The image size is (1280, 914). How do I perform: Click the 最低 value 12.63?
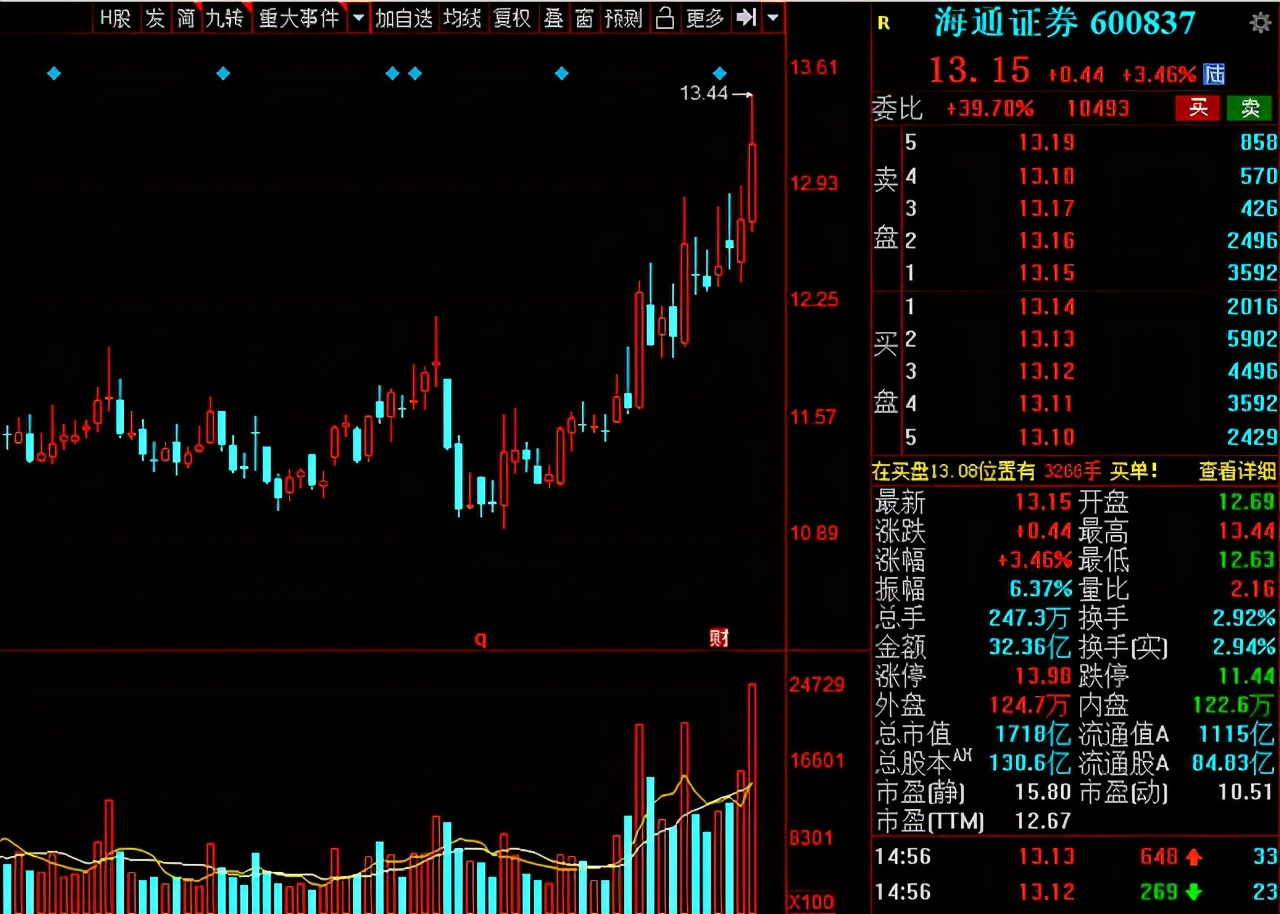pos(1245,560)
